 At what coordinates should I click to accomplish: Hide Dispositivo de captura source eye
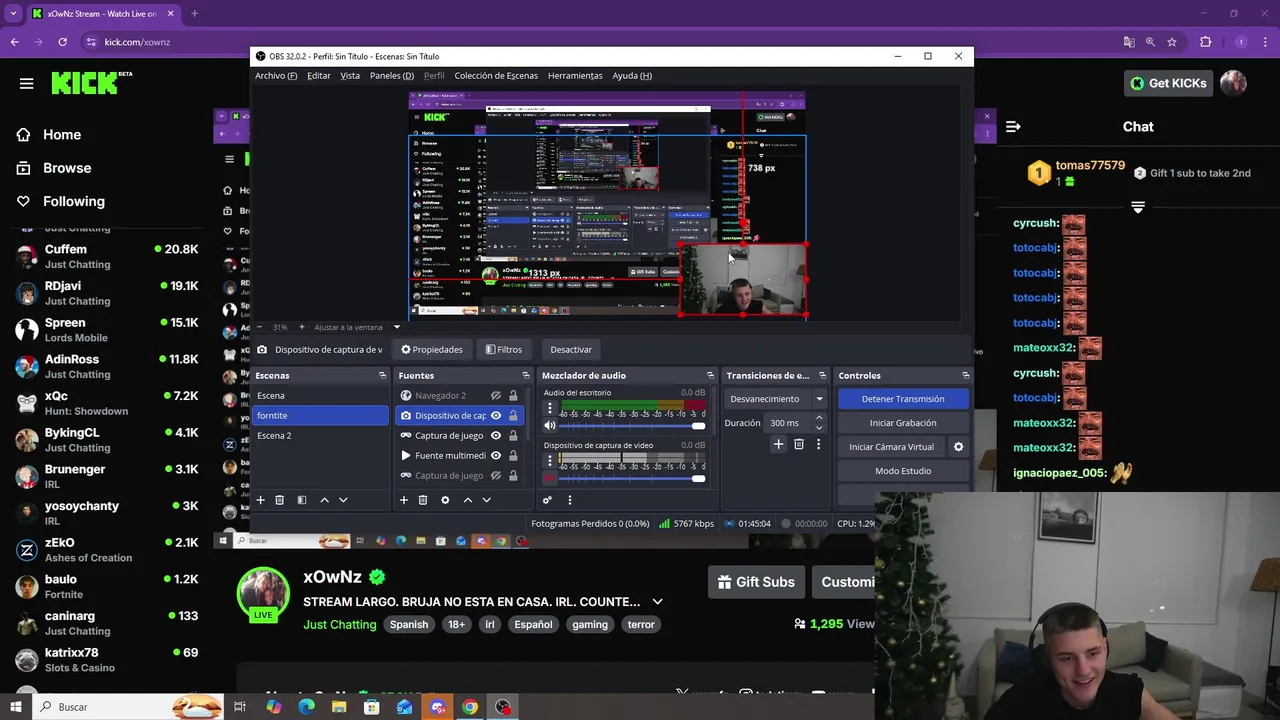click(496, 415)
